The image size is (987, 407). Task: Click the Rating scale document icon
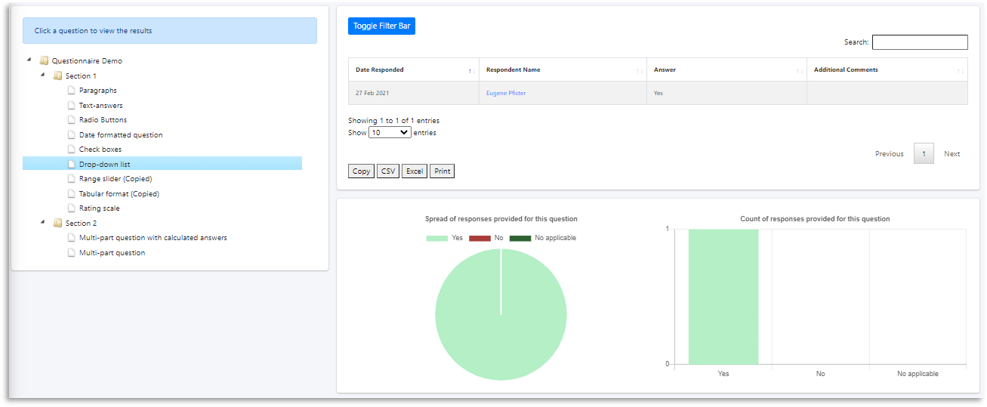(71, 208)
